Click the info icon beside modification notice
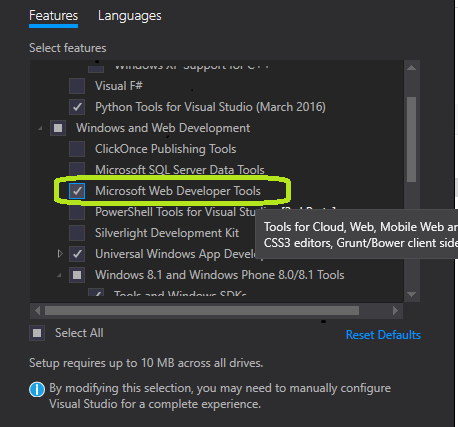 tap(37, 389)
